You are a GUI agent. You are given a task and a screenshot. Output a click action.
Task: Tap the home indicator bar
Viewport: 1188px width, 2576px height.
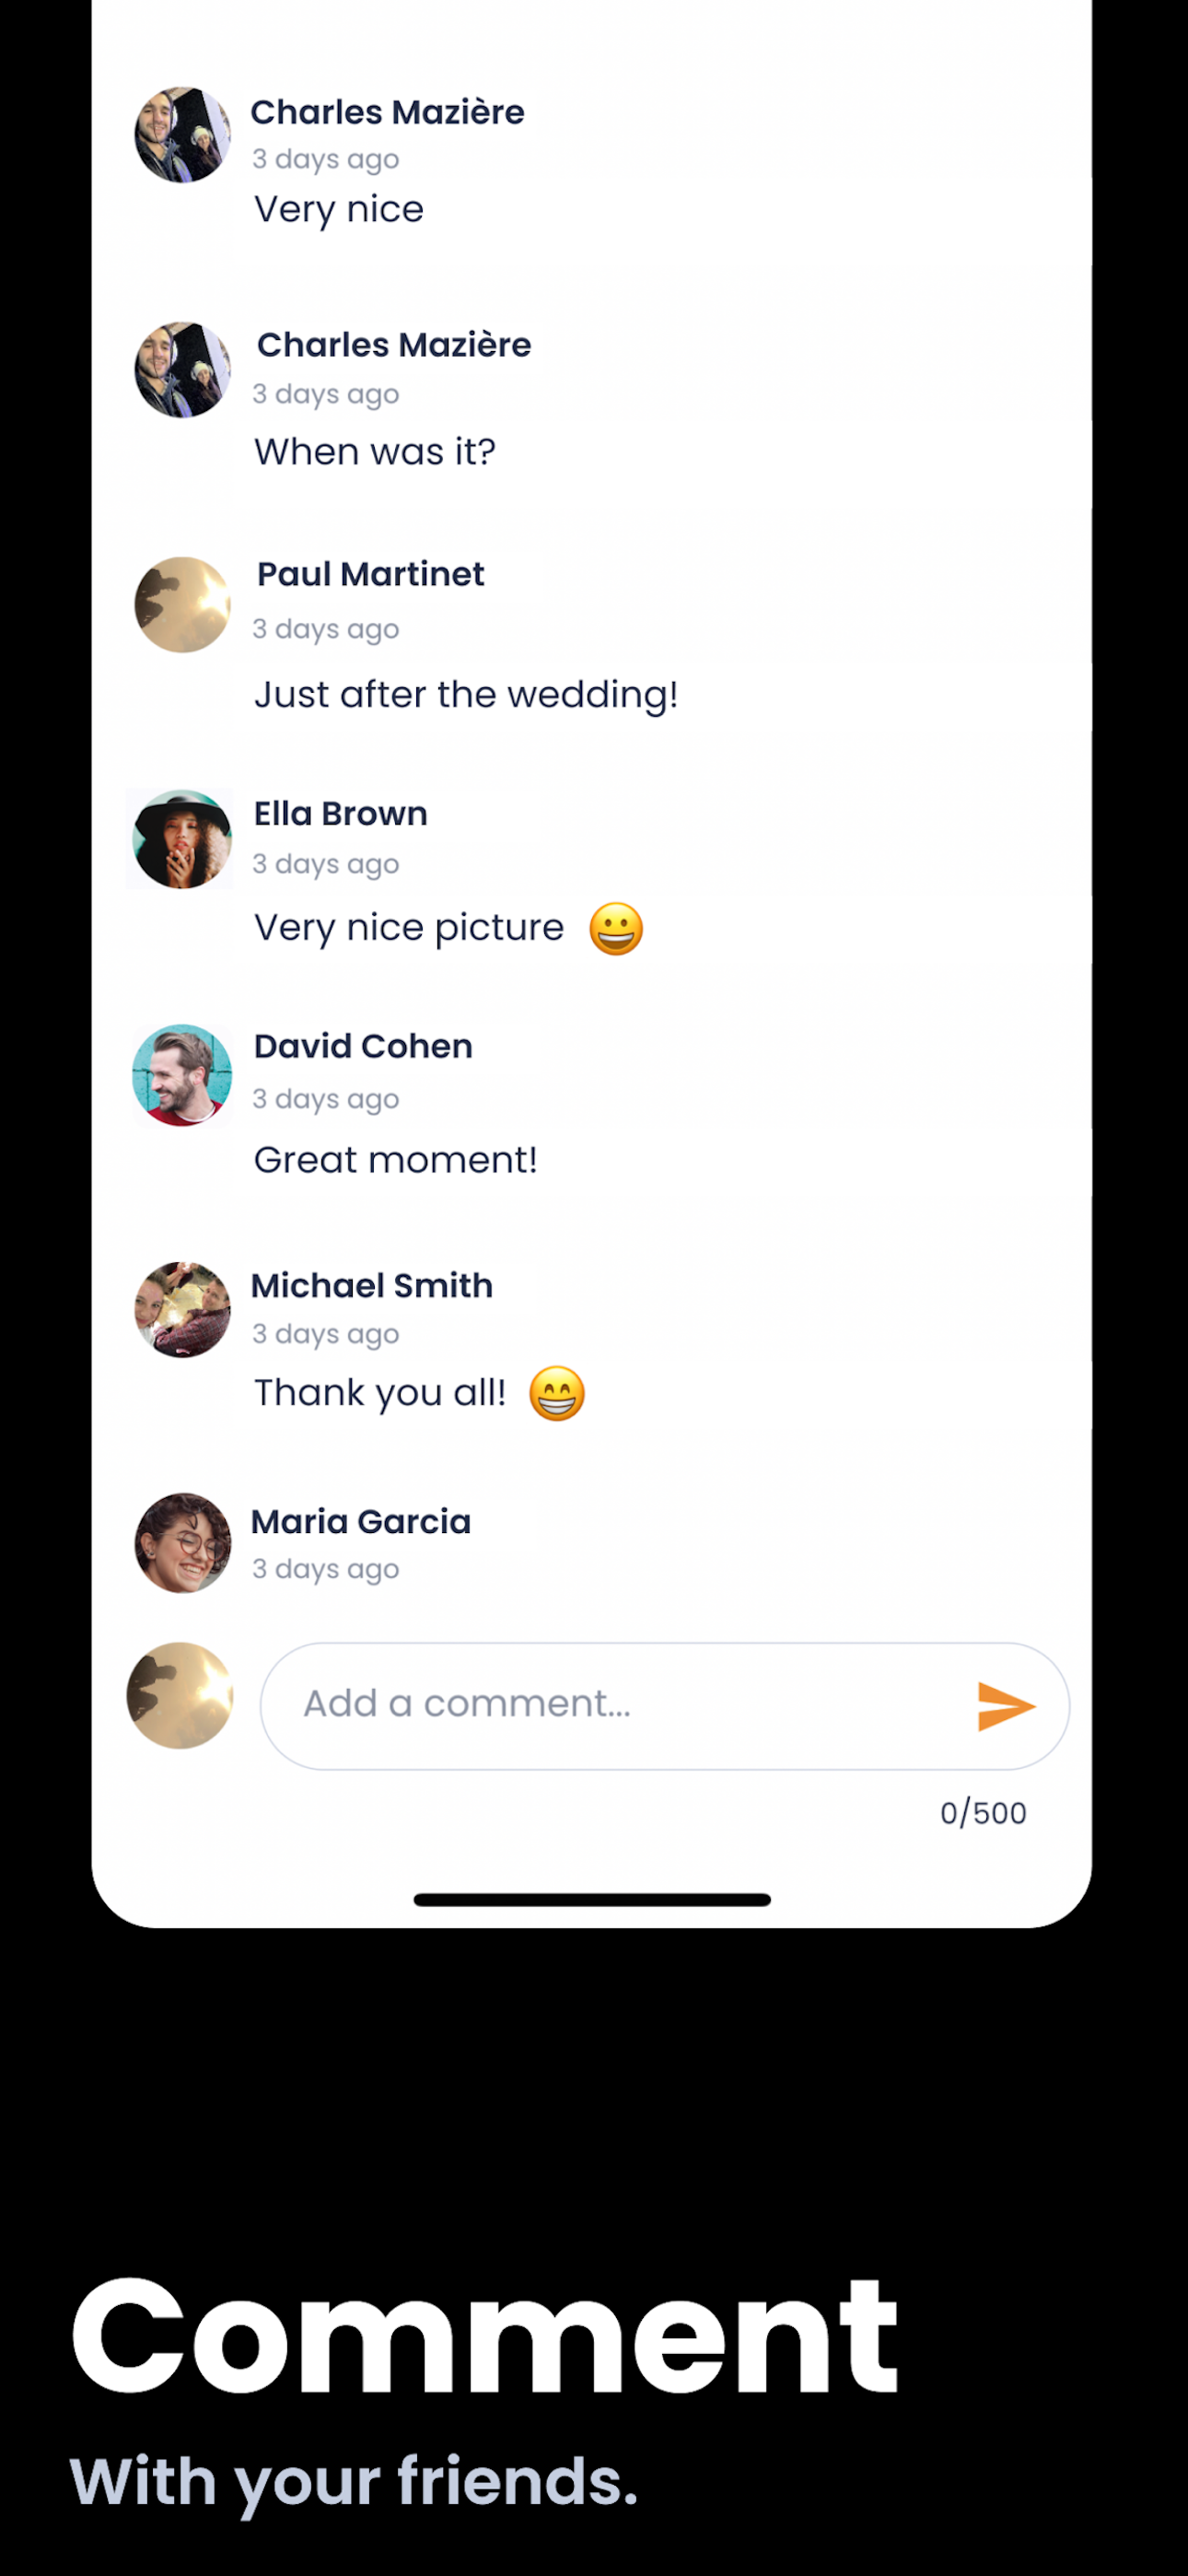(x=592, y=1900)
